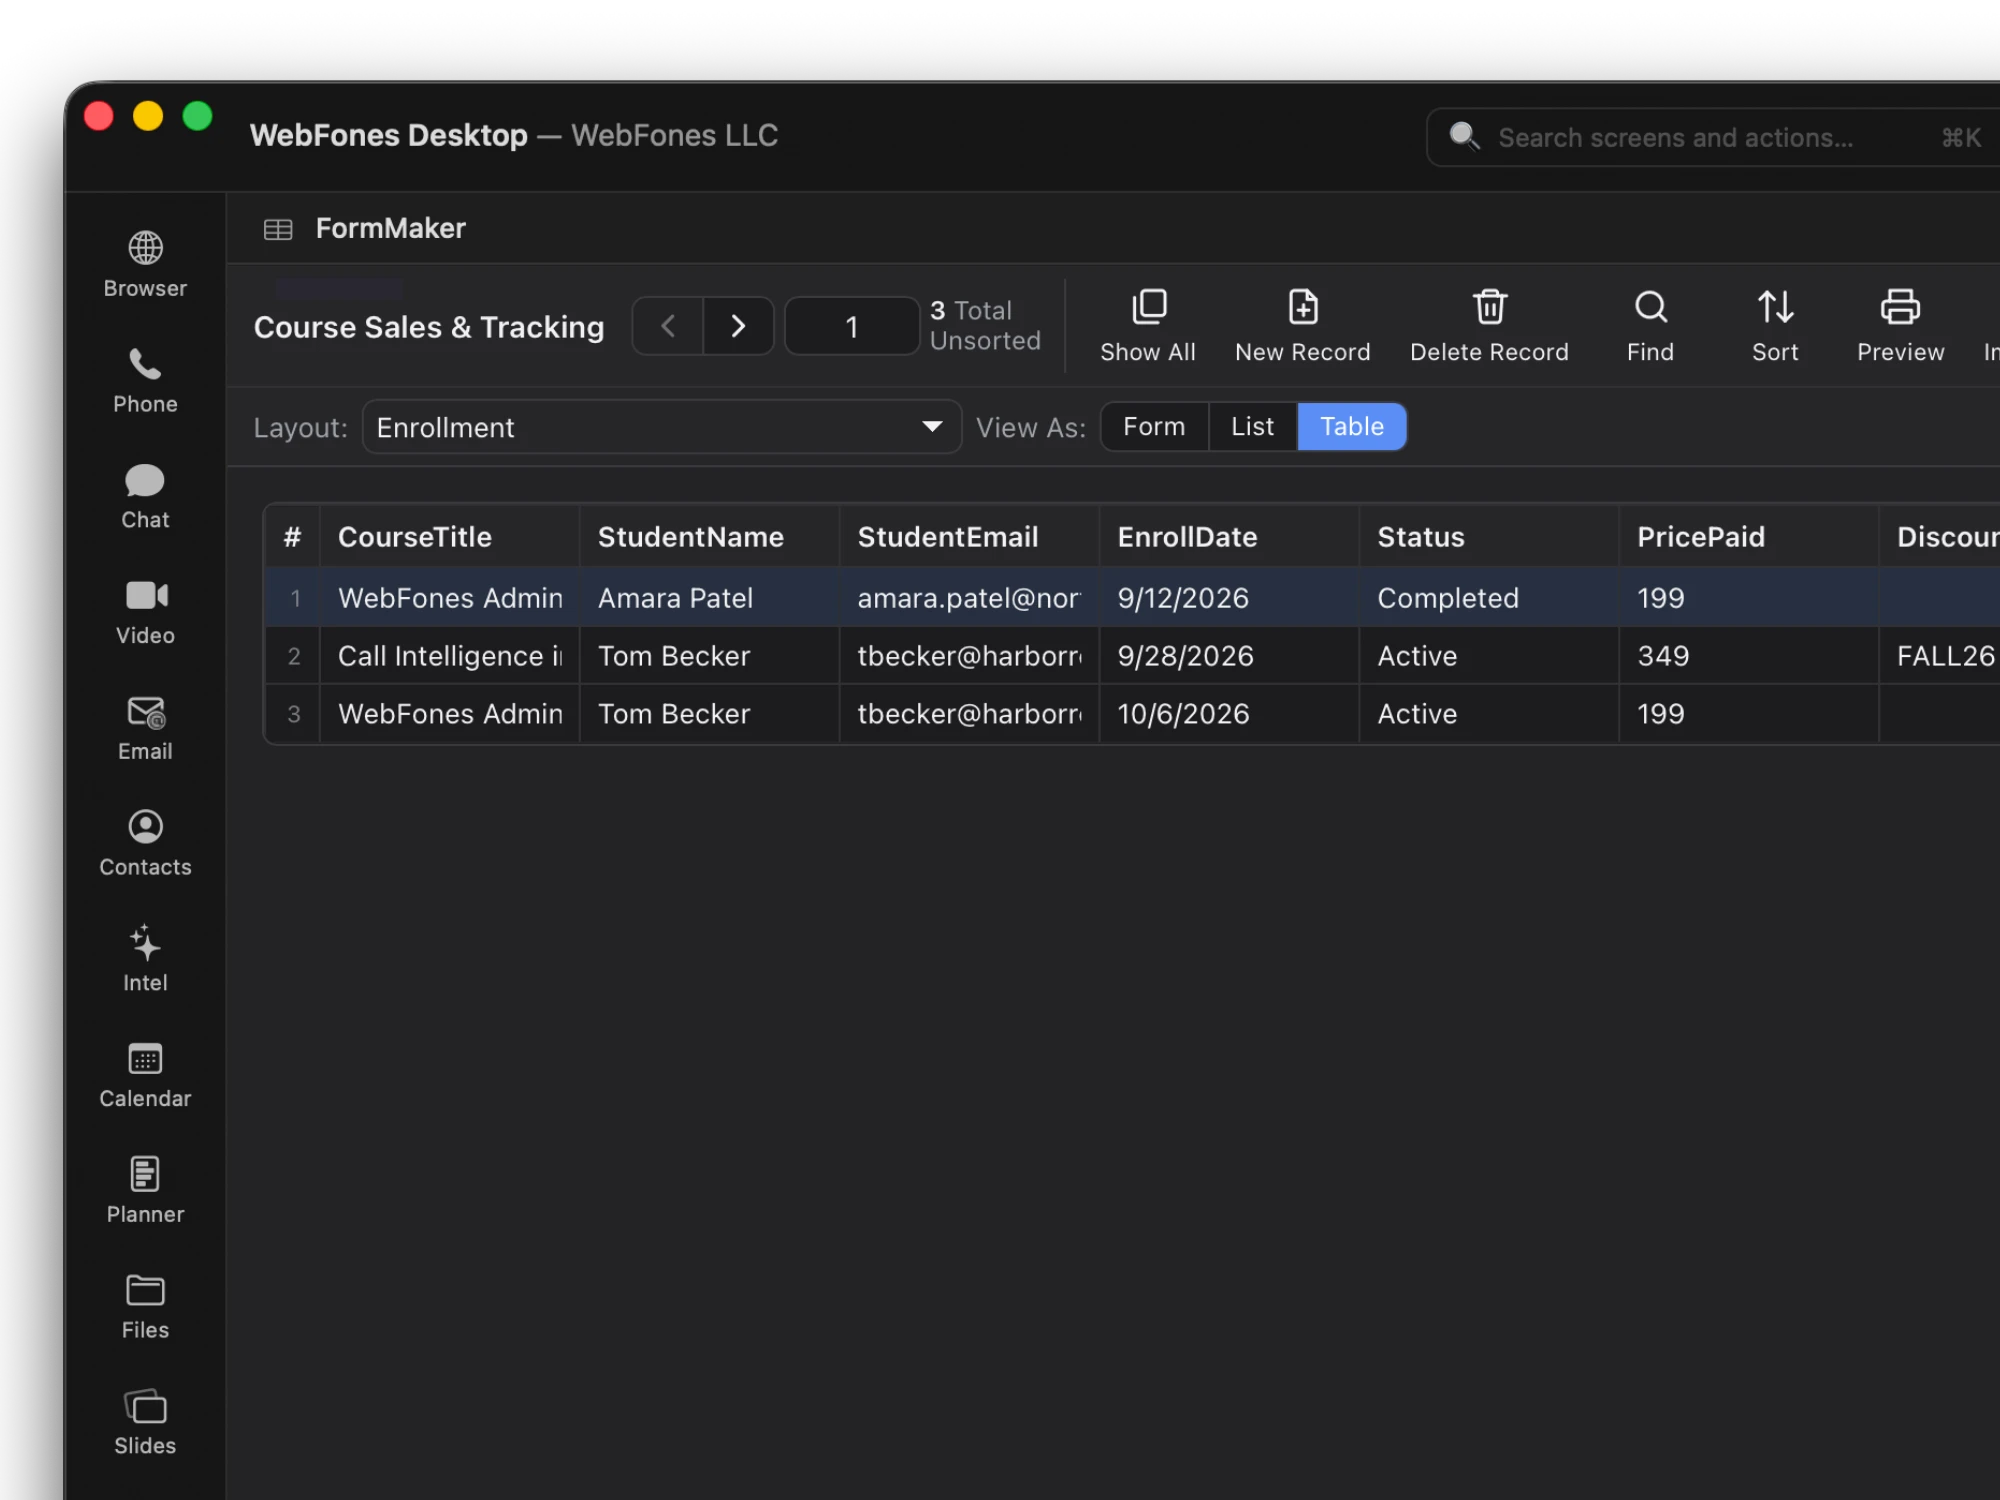2000x1500 pixels.
Task: Click Active status in row 2
Action: (x=1489, y=656)
